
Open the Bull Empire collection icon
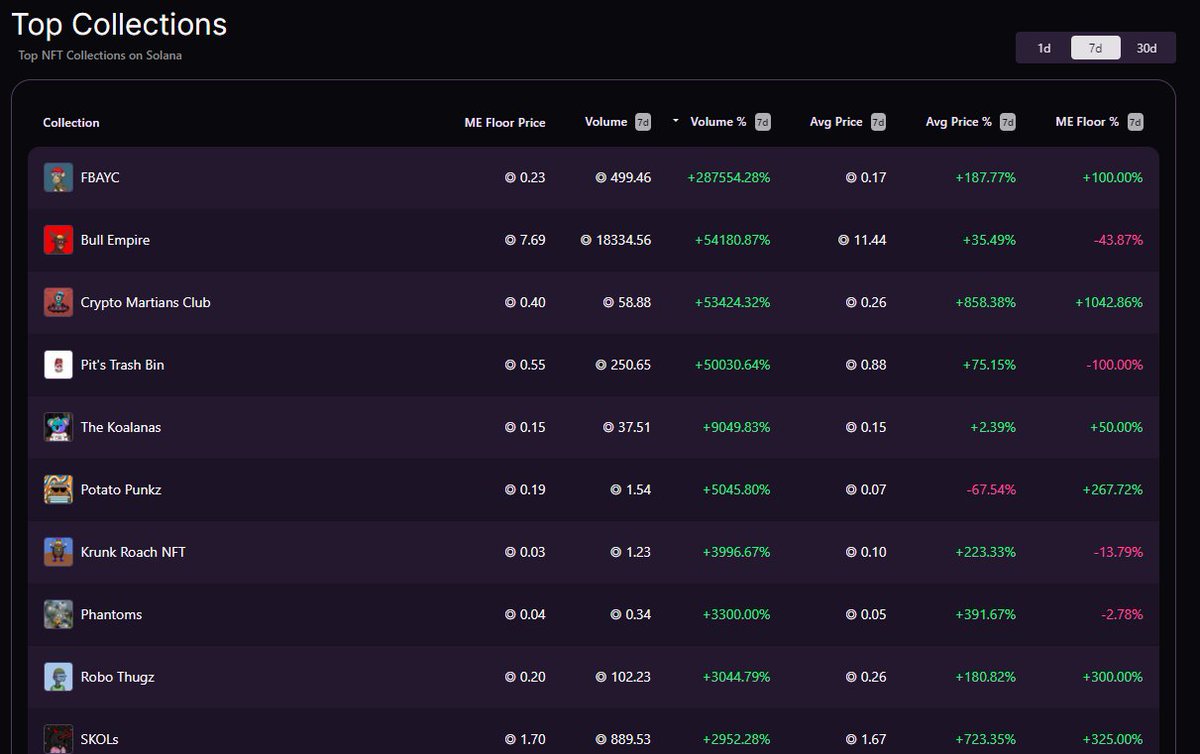[x=58, y=240]
